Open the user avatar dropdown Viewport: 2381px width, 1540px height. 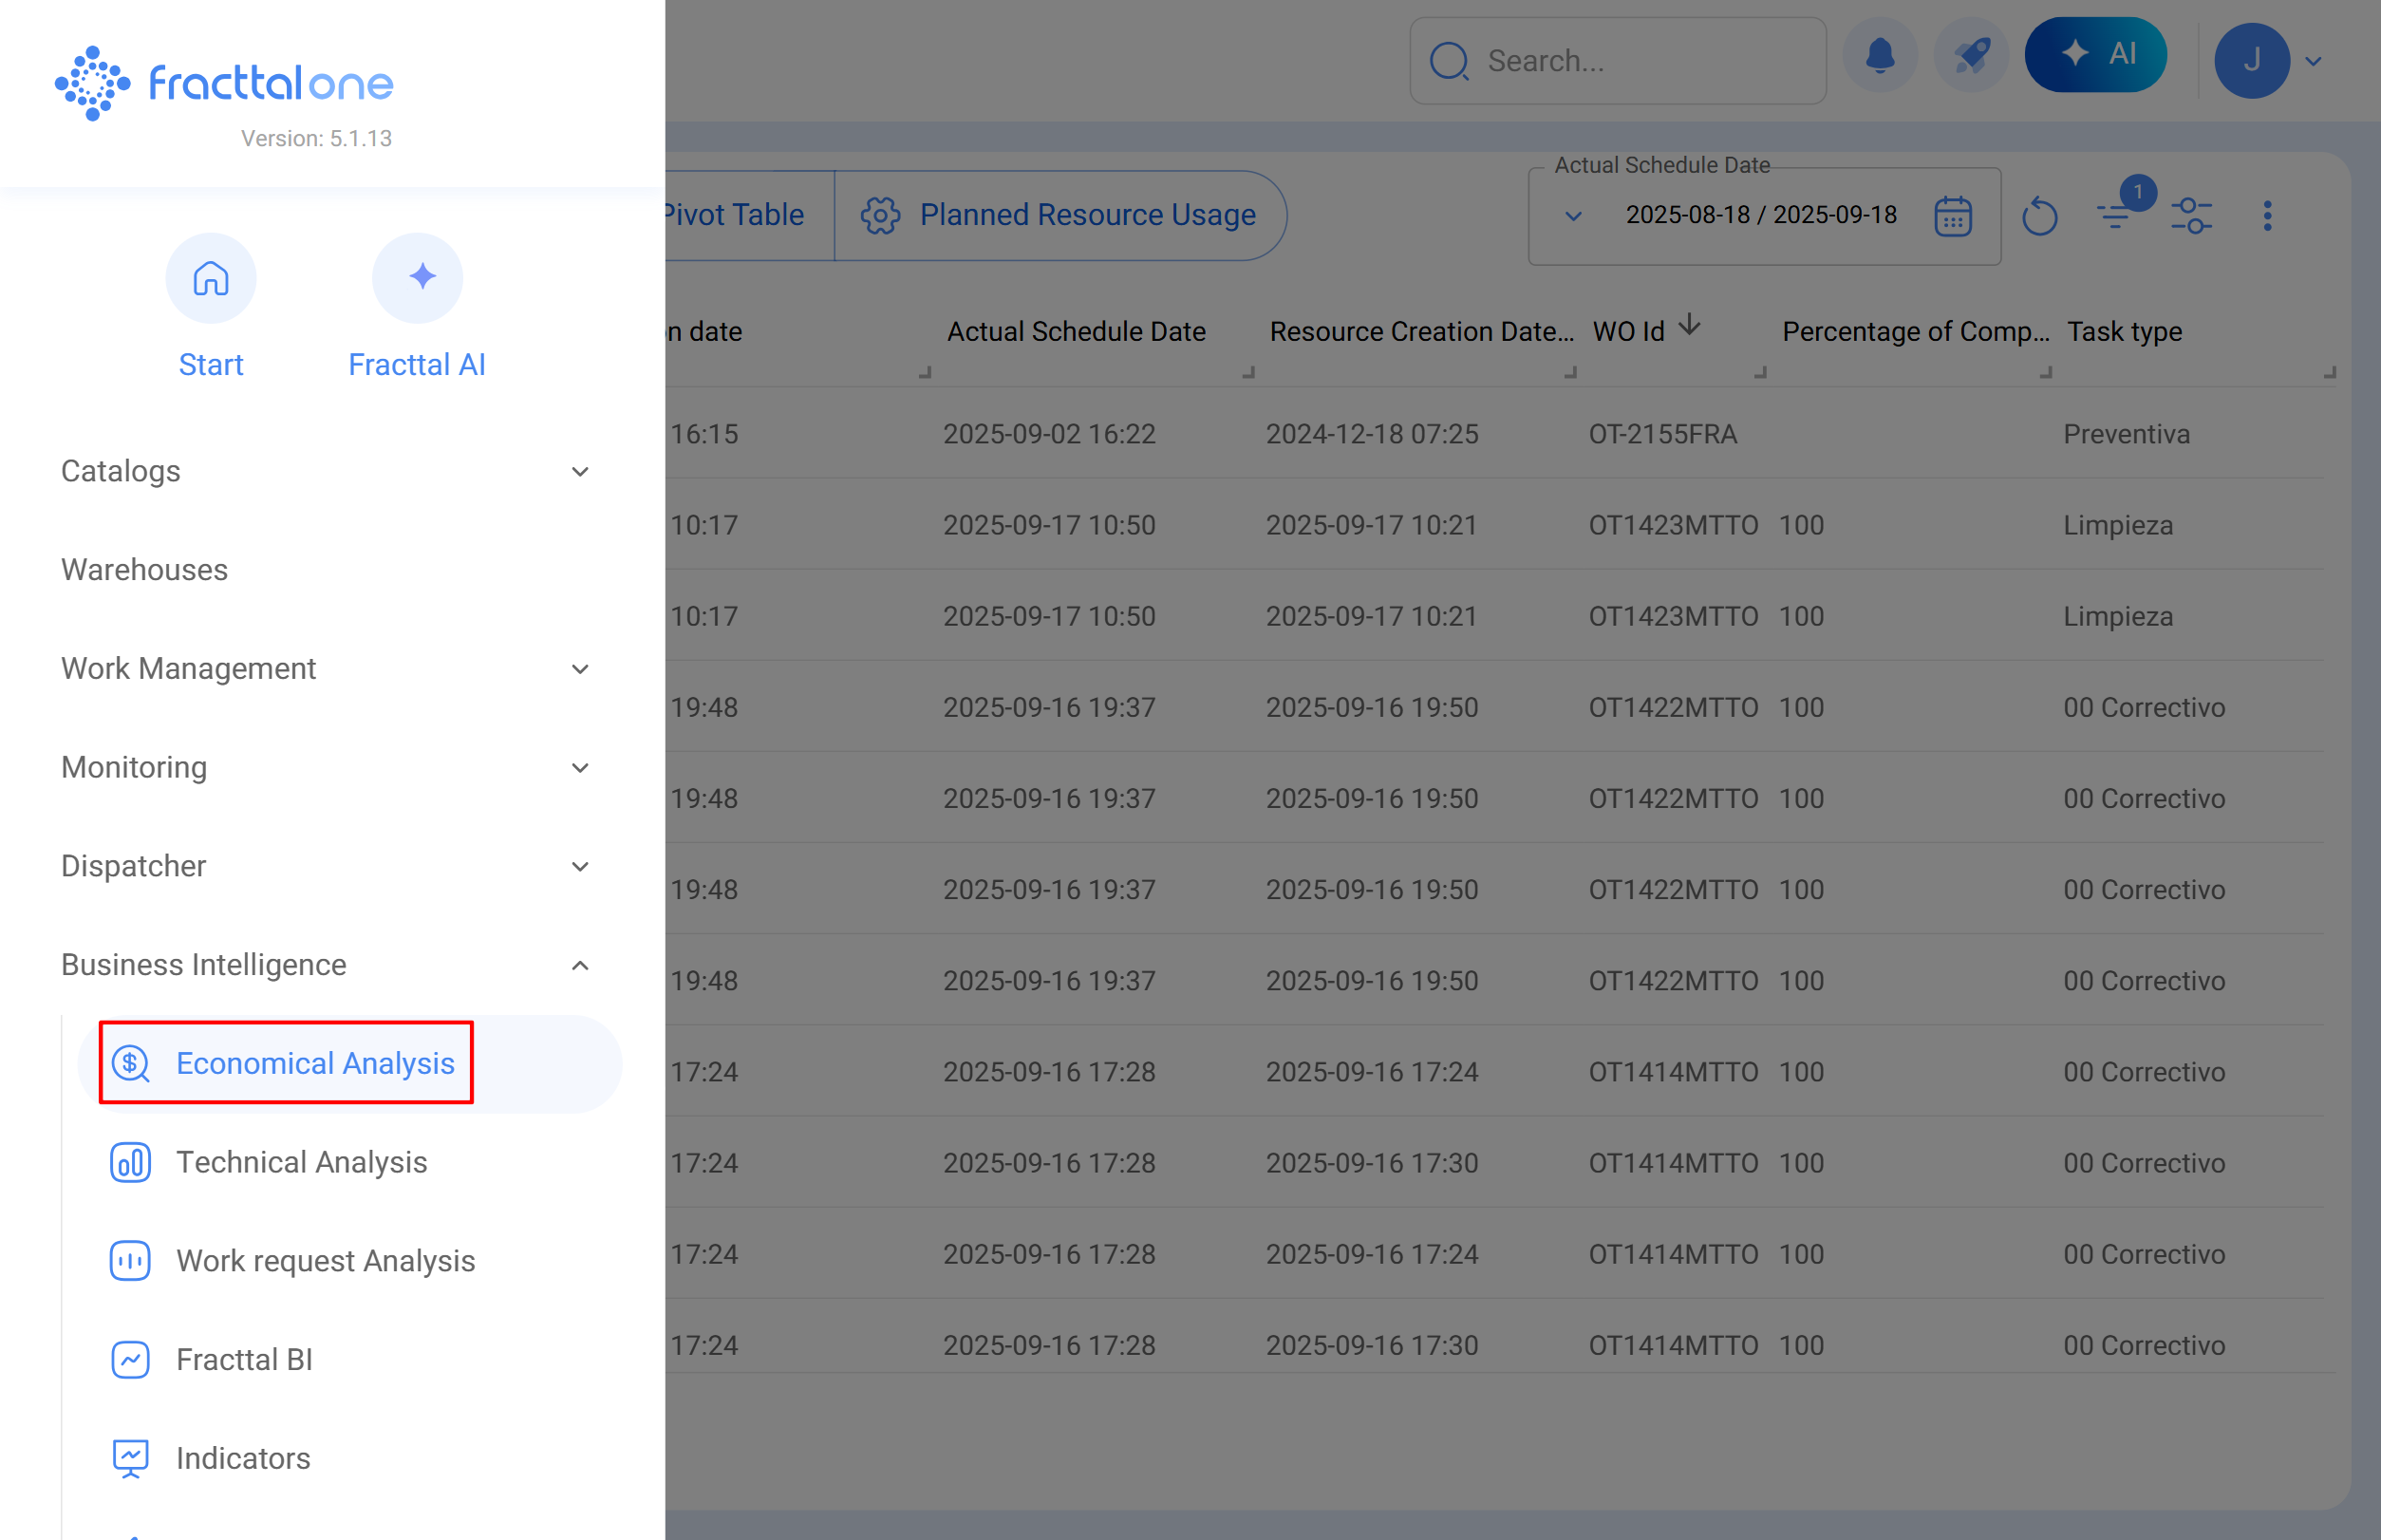coord(2268,61)
